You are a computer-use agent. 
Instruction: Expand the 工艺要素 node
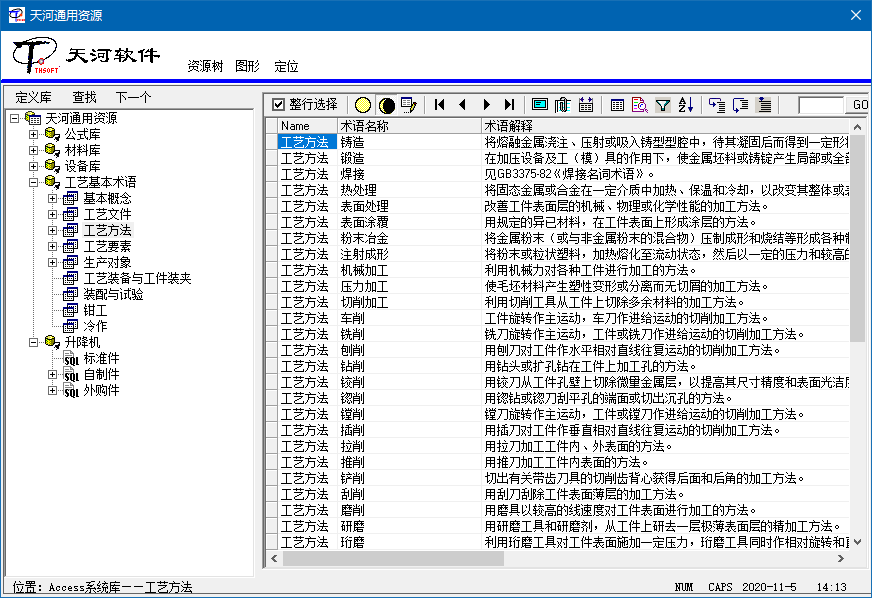click(52, 246)
